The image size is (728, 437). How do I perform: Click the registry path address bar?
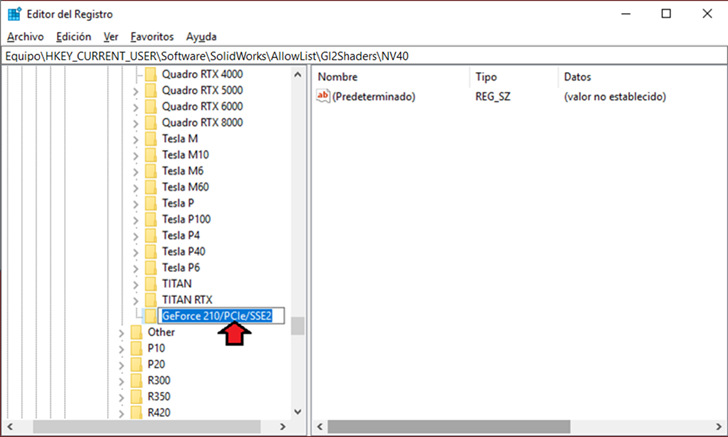pos(364,56)
